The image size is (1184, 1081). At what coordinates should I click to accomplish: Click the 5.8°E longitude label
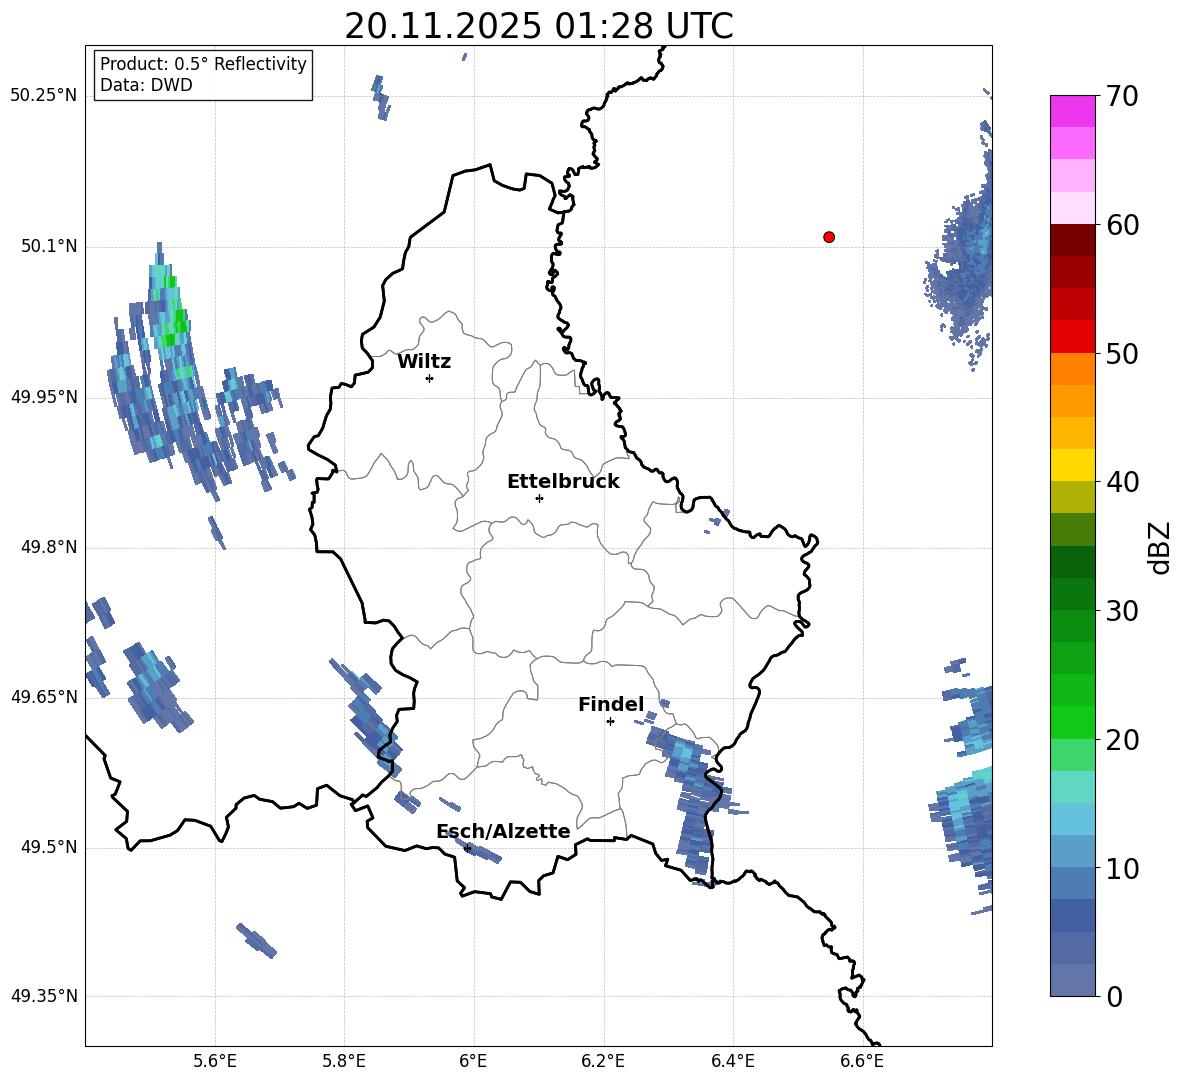click(x=344, y=1061)
